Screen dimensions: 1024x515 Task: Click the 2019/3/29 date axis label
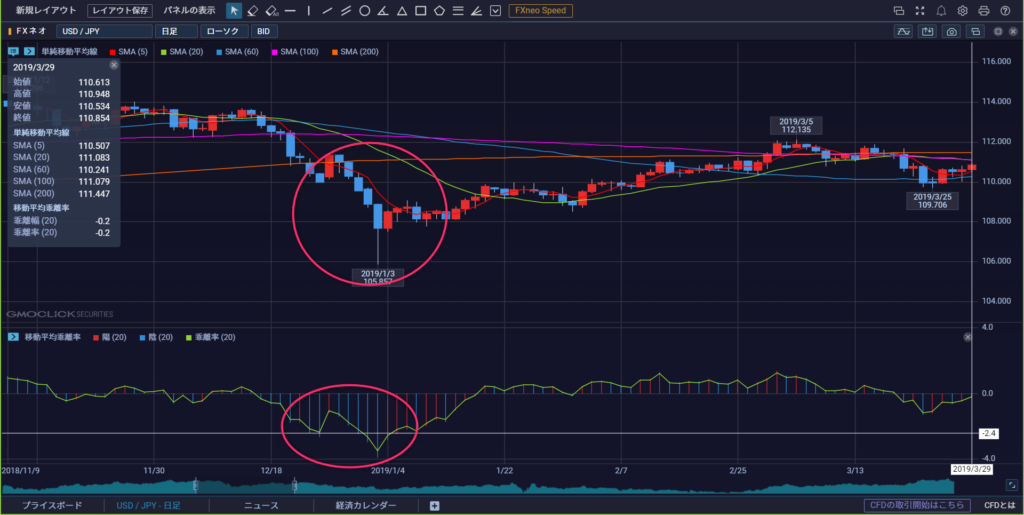pyautogui.click(x=972, y=469)
